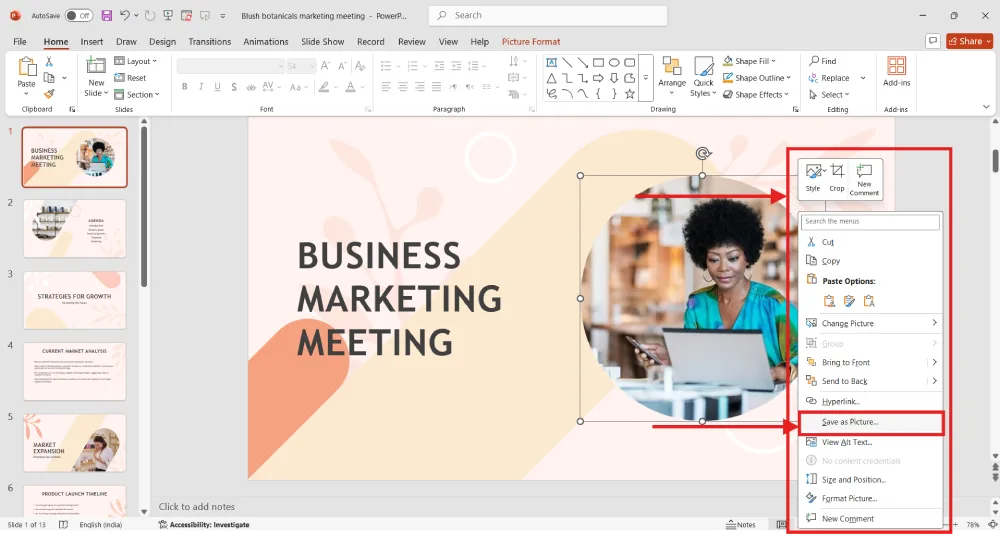1000x534 pixels.
Task: Click the Format Painter icon
Action: click(x=49, y=92)
